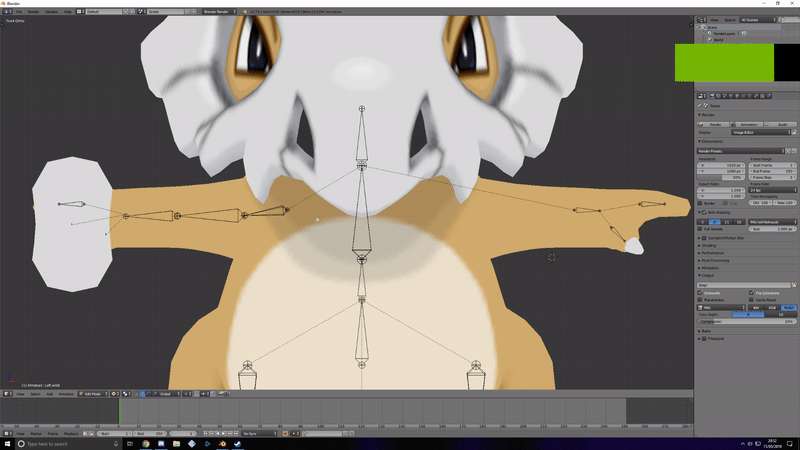The height and width of the screenshot is (450, 800).
Task: Open the Render tab camera icon in Properties
Action: coord(712,96)
